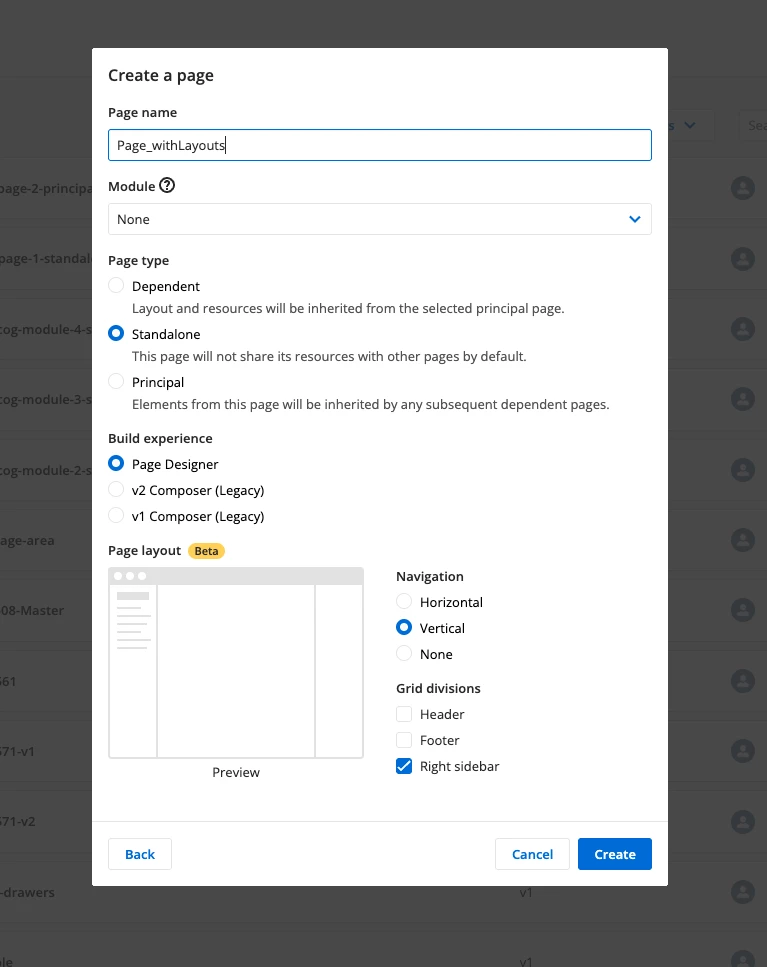The width and height of the screenshot is (767, 967).
Task: Click user avatar icon beside 08-Master row
Action: click(x=743, y=610)
